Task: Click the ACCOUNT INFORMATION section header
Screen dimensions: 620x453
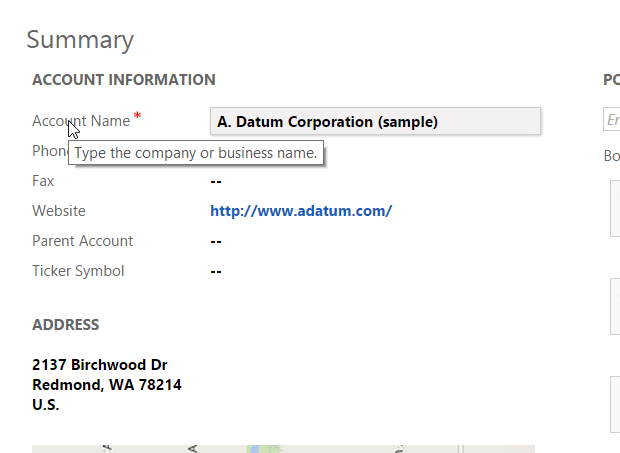Action: click(x=124, y=80)
